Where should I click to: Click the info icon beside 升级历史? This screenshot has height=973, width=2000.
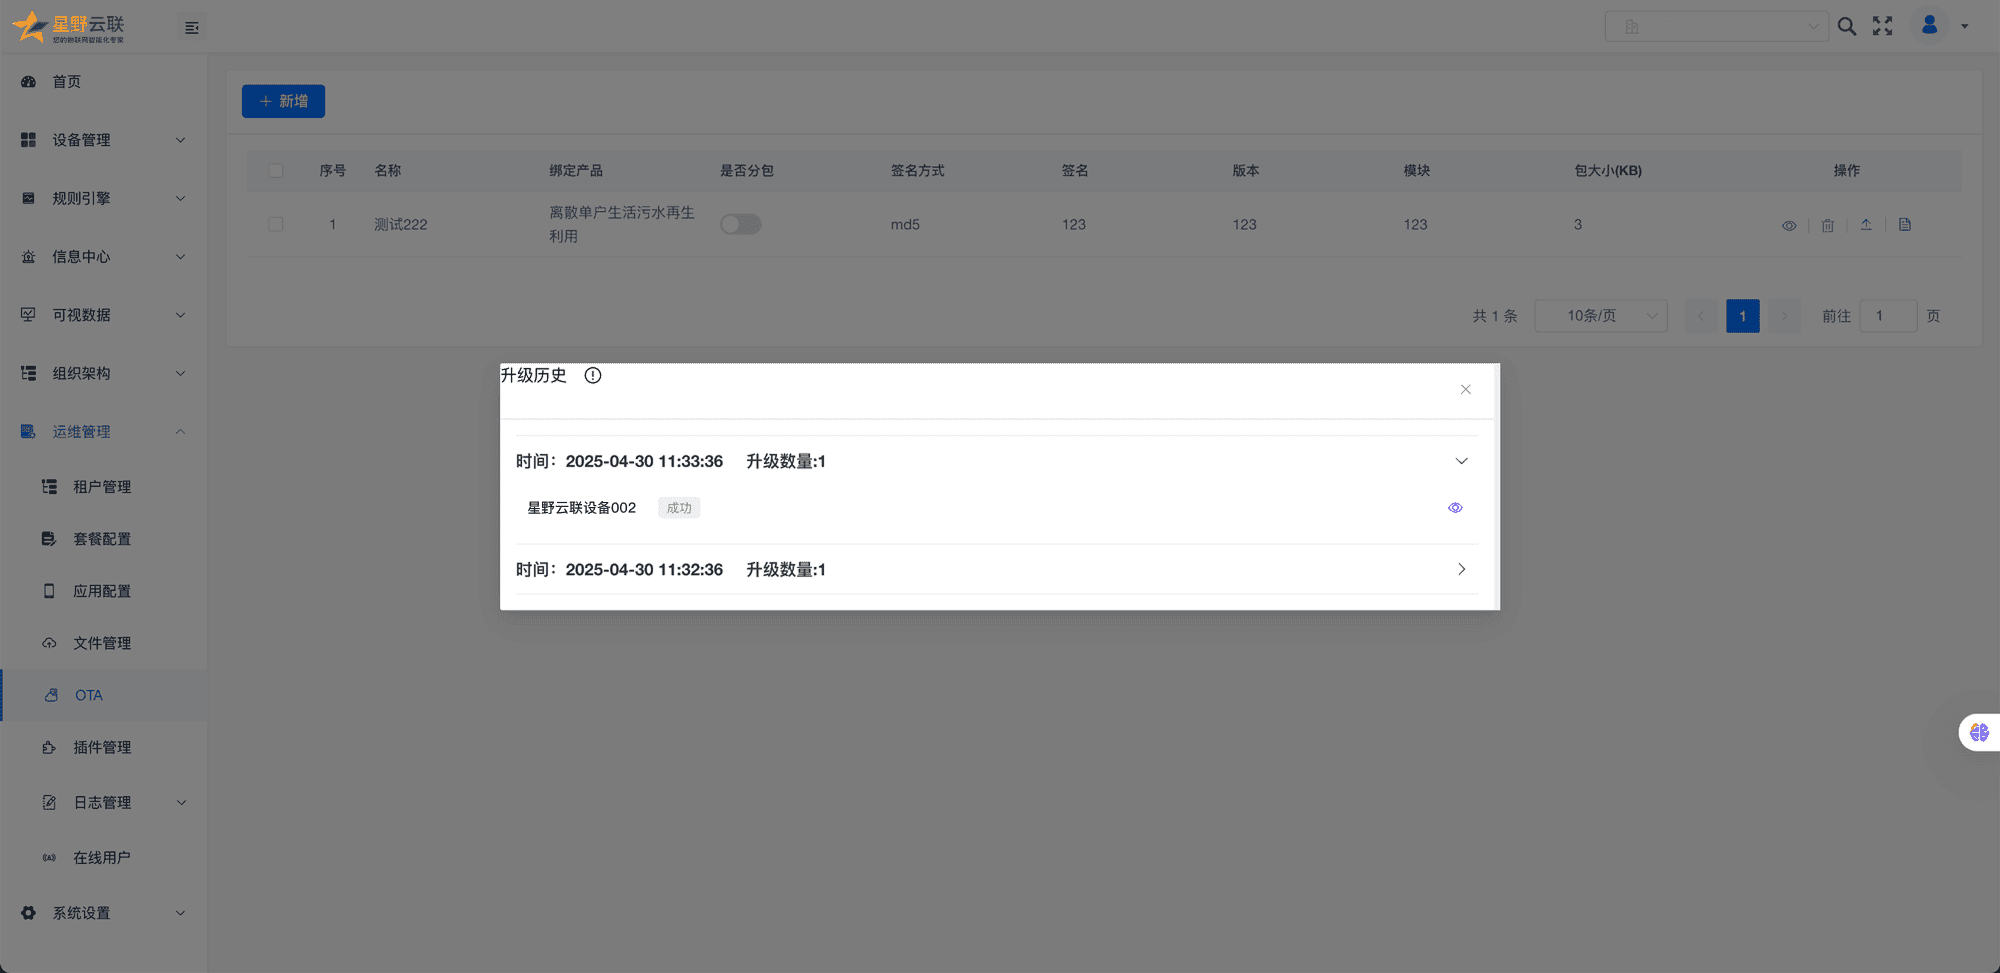593,376
